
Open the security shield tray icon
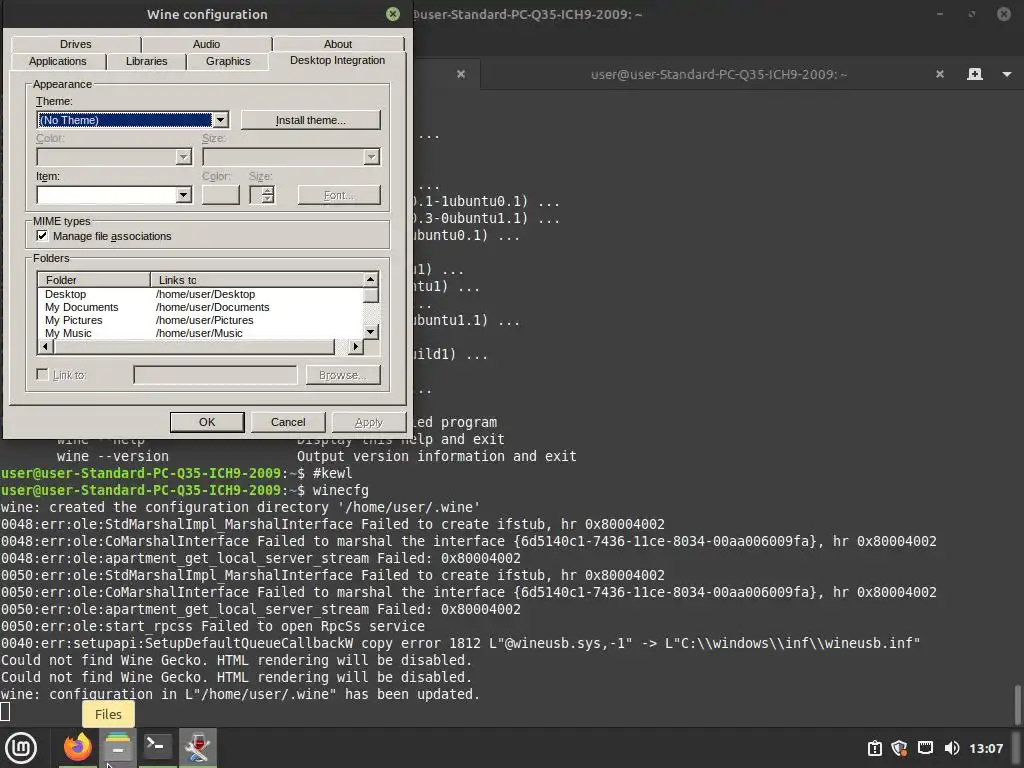click(x=899, y=748)
